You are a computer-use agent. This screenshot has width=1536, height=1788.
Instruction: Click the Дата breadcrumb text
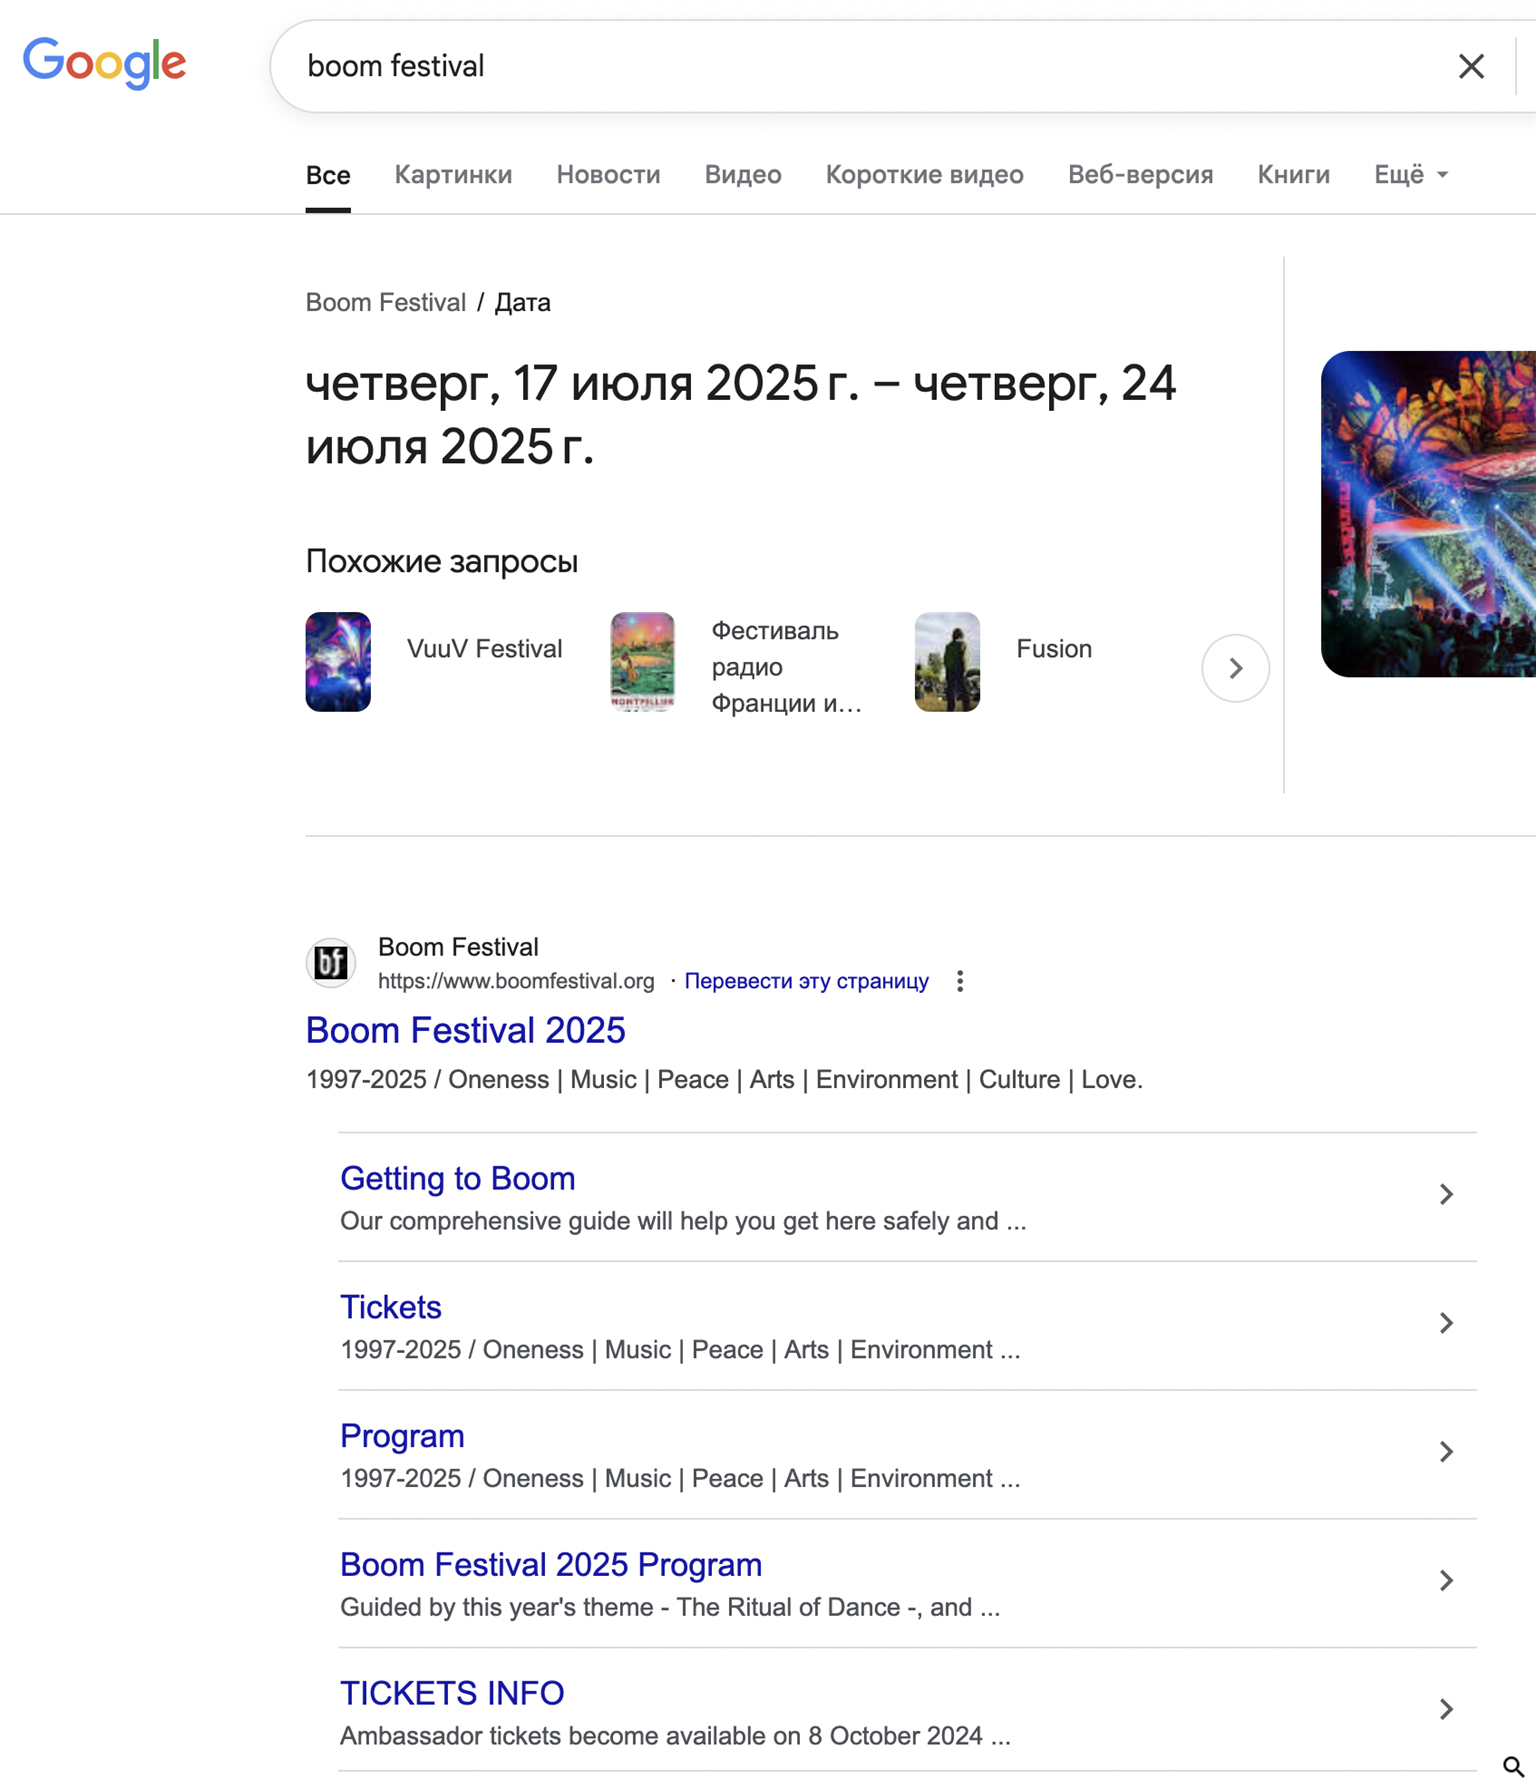522,302
